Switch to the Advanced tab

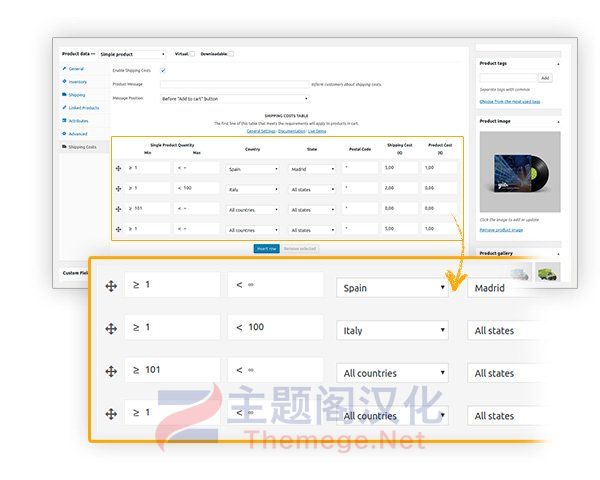pyautogui.click(x=78, y=134)
